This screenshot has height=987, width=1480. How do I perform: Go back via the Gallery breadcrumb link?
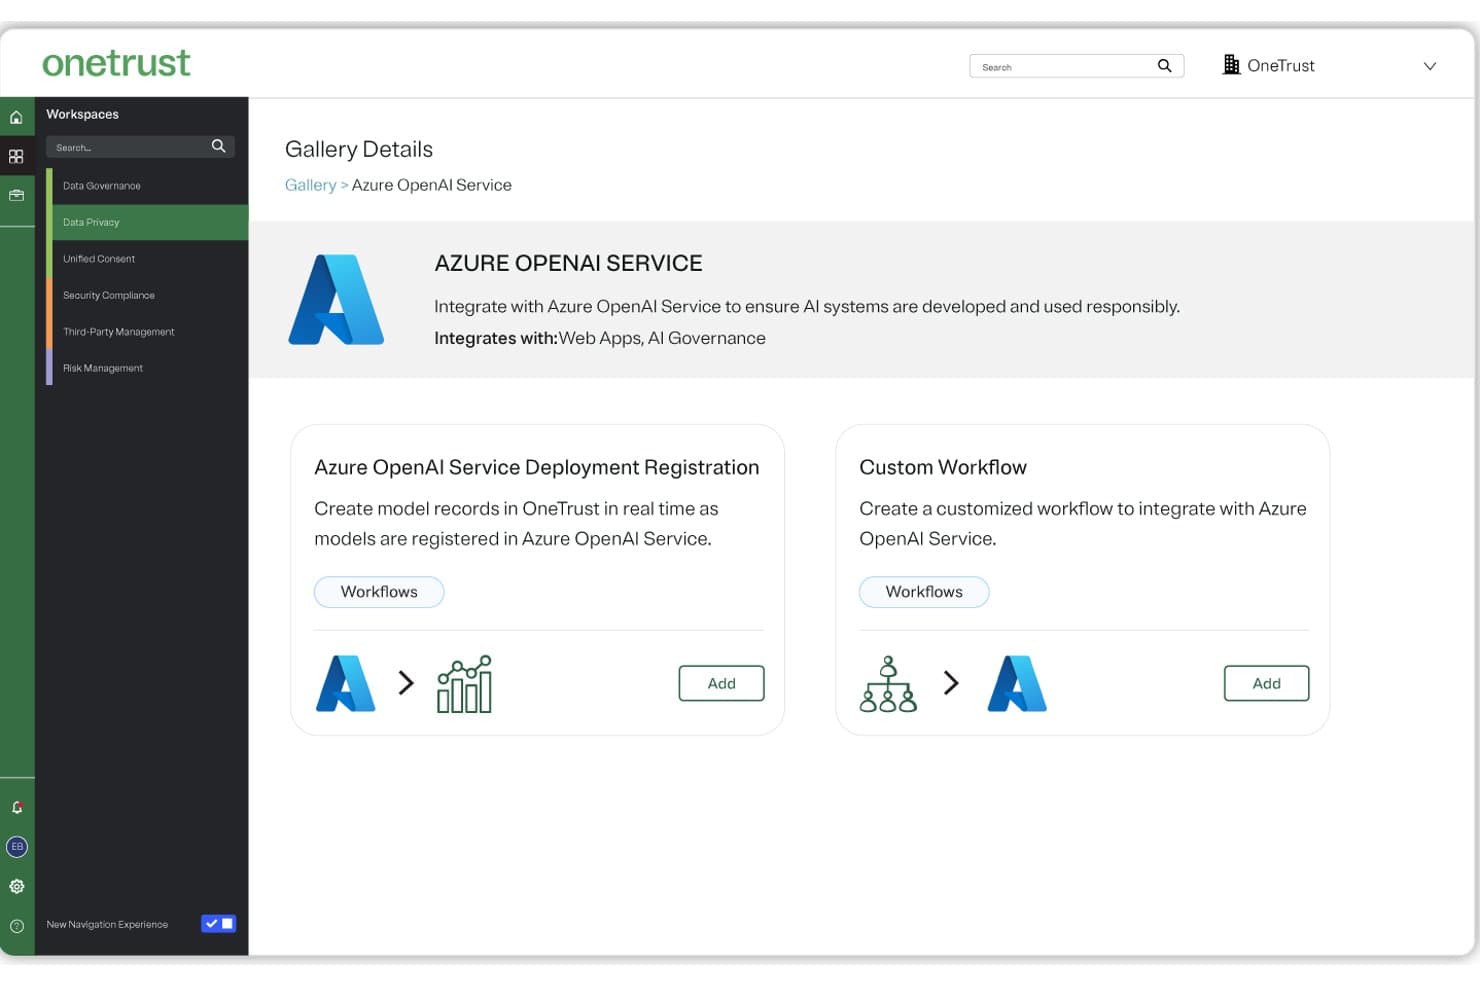coord(310,185)
